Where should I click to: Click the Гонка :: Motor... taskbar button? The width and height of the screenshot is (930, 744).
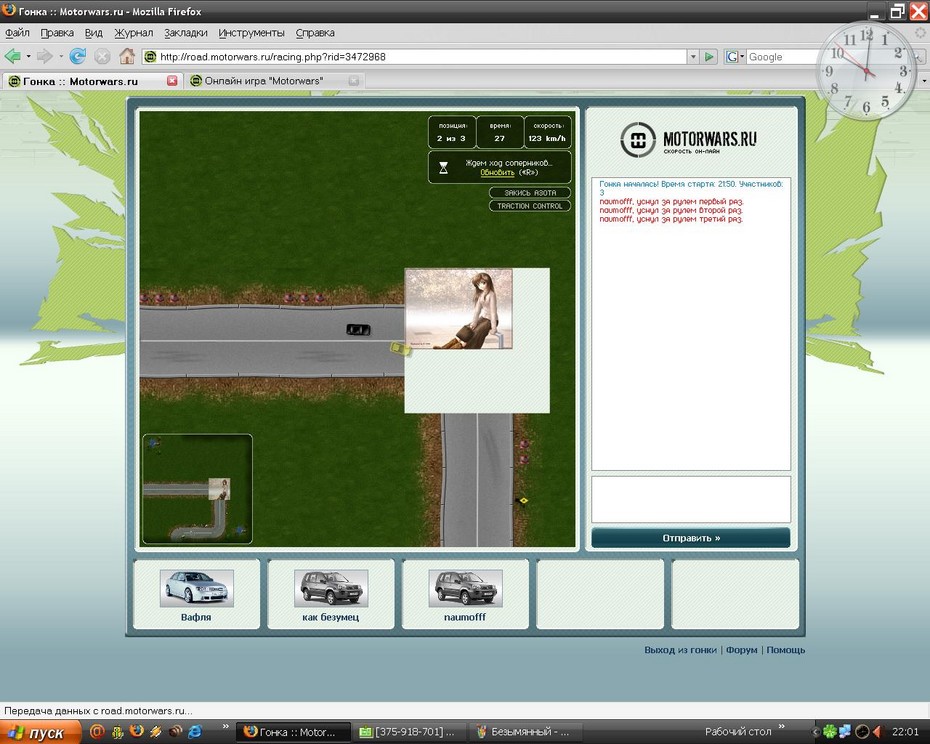[294, 732]
